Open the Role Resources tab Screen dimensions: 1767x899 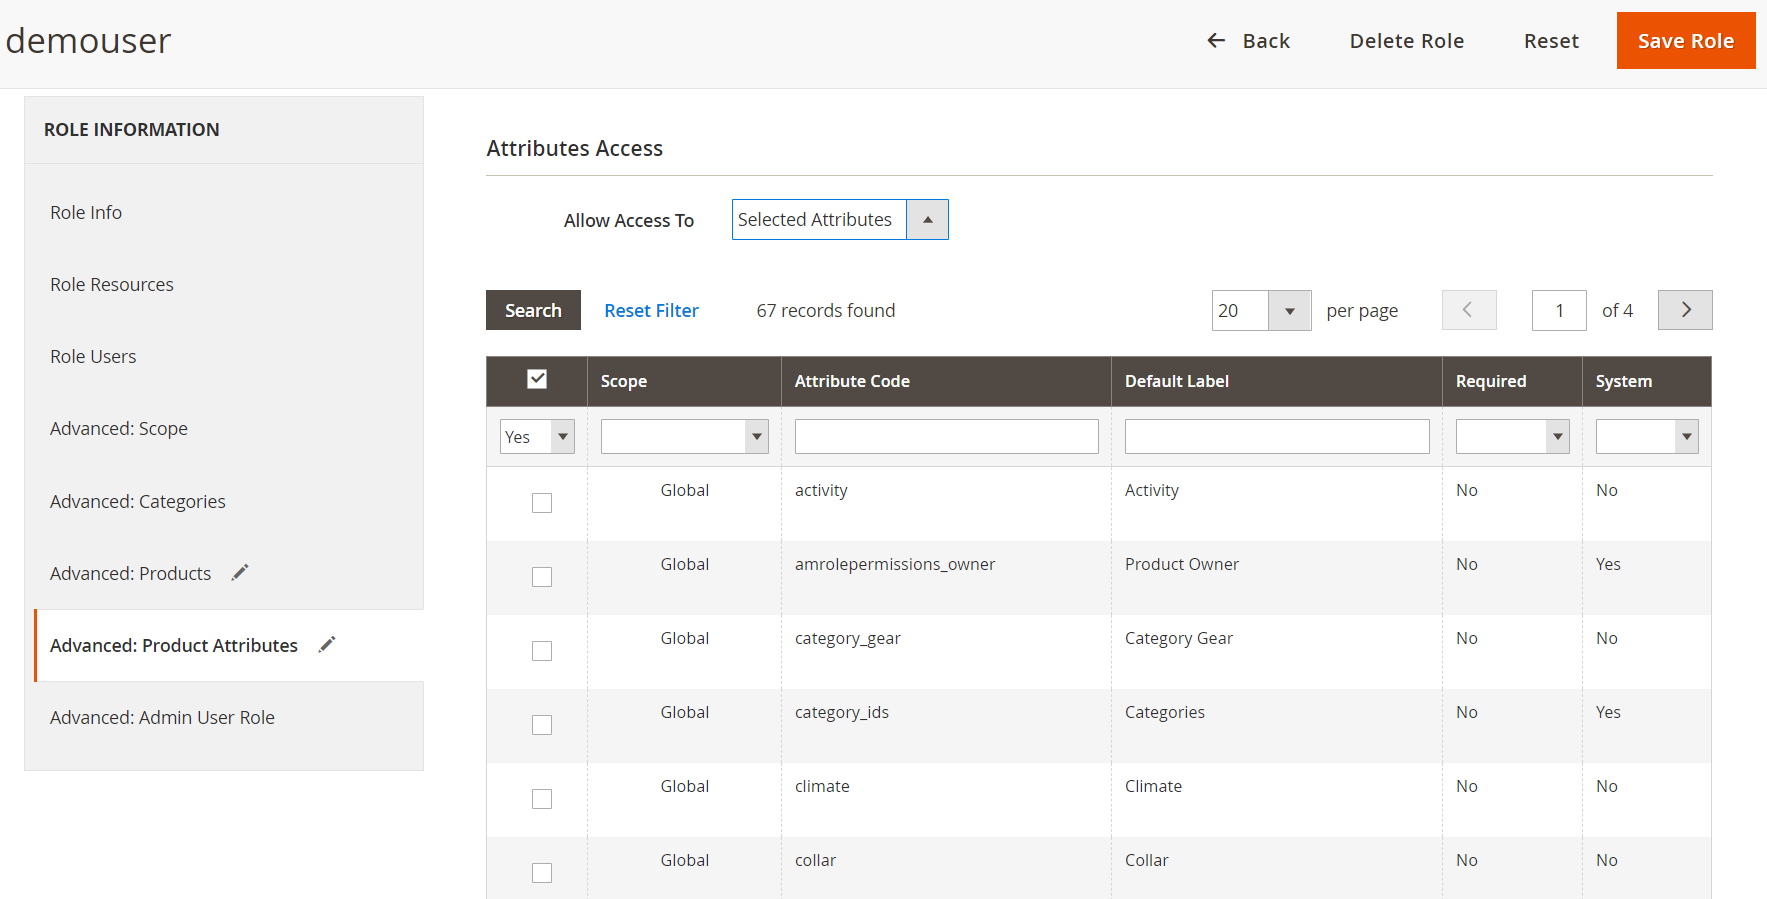click(x=112, y=284)
